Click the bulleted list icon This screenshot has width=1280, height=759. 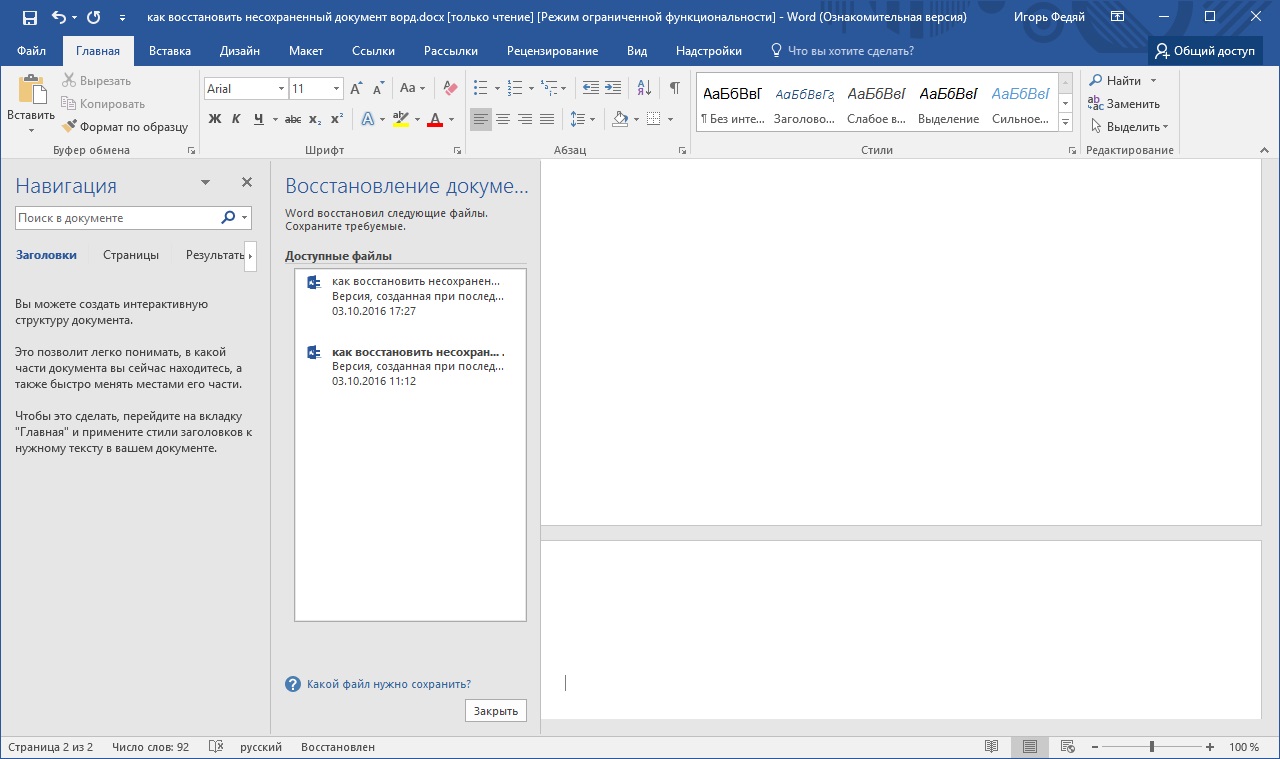point(481,89)
